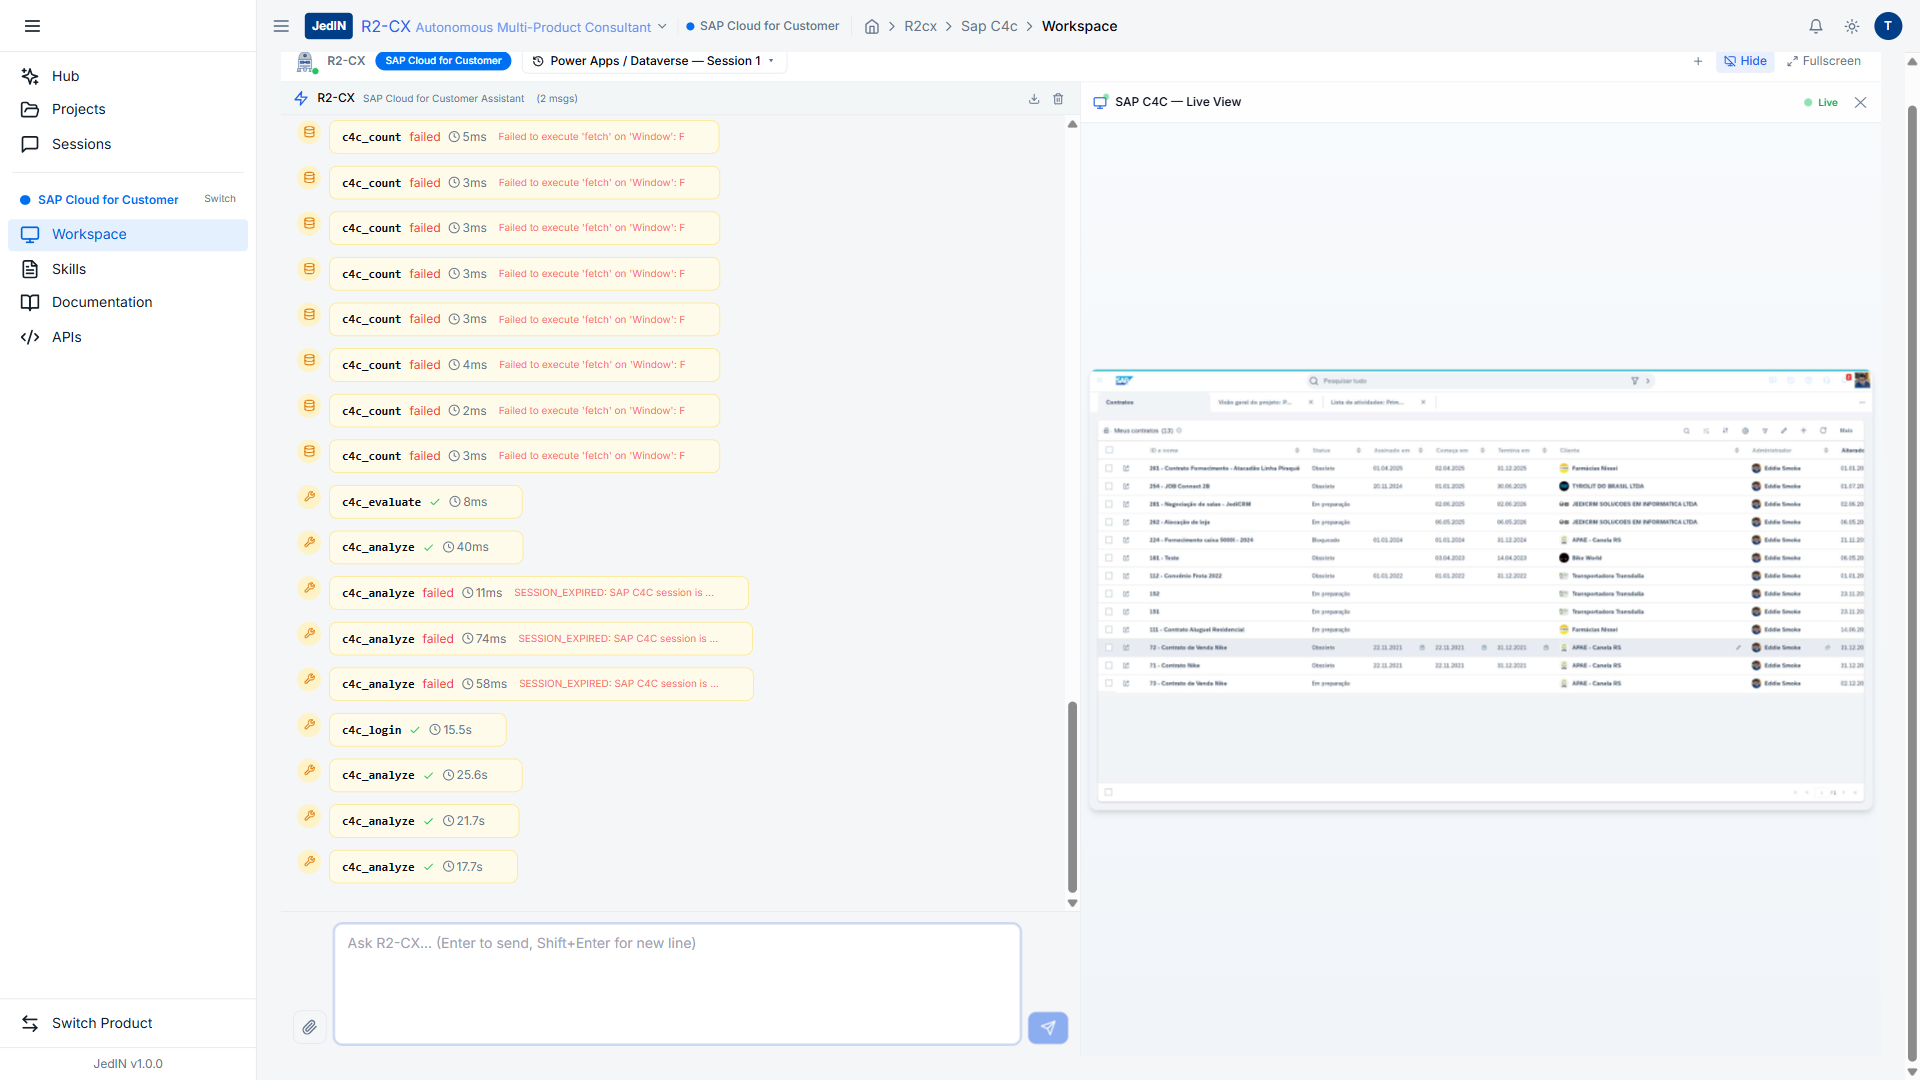Collapse sidebar with hamburger menu icon
The height and width of the screenshot is (1080, 1920).
tap(32, 26)
